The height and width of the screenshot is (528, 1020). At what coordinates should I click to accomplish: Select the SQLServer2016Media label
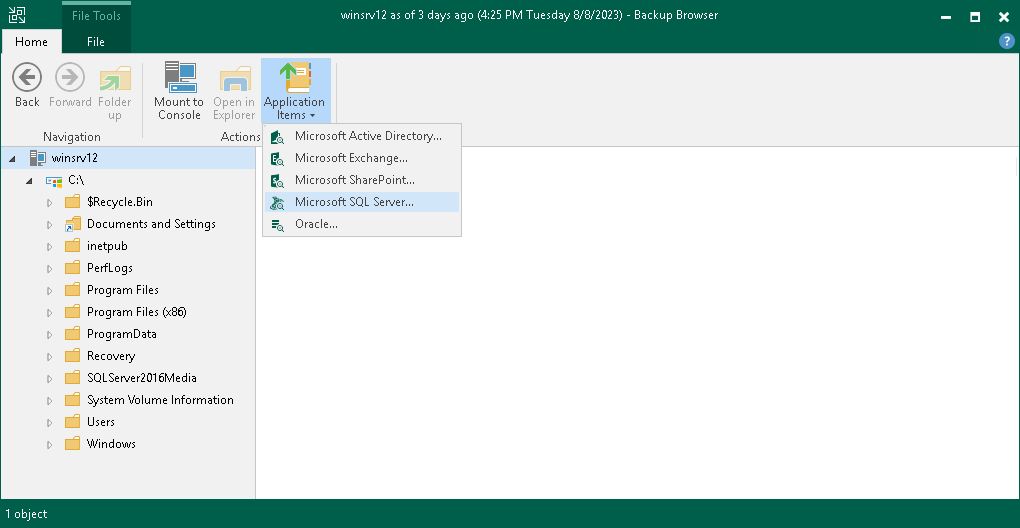click(142, 378)
